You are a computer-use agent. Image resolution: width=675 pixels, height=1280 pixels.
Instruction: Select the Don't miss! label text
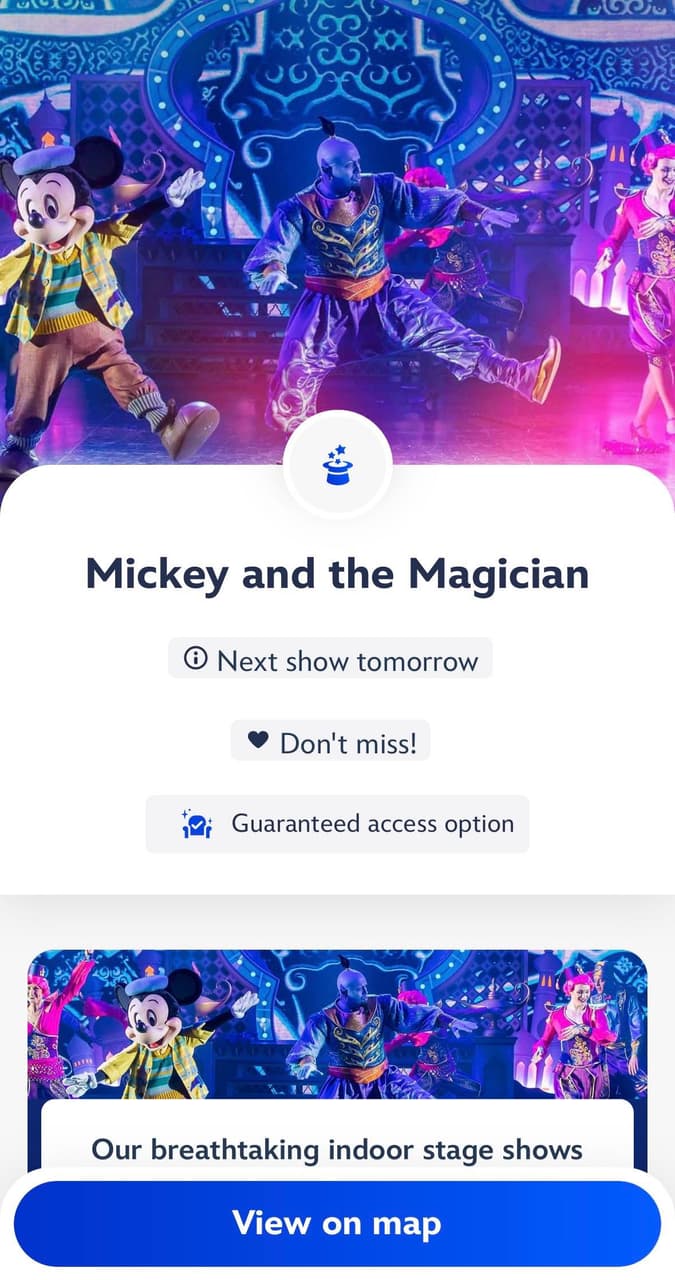click(x=348, y=743)
